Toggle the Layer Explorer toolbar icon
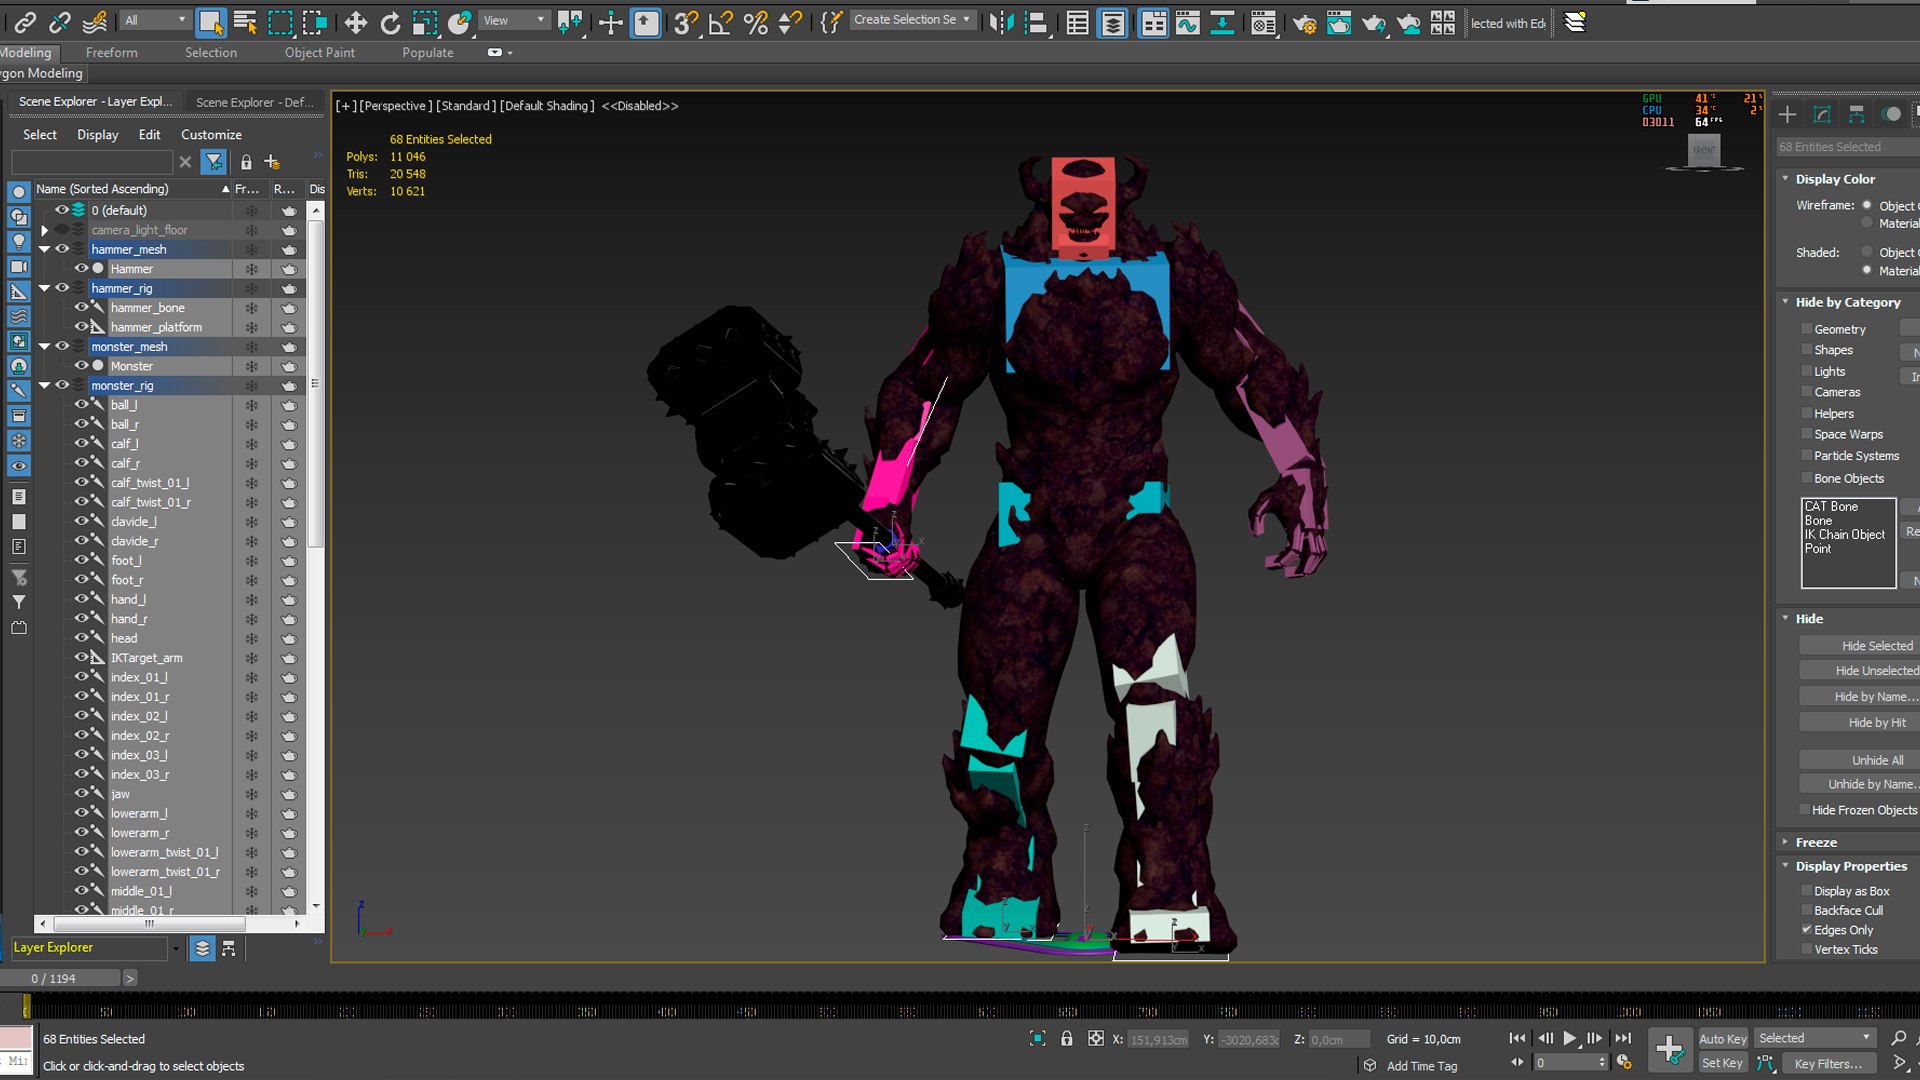This screenshot has width=1920, height=1080. 1113,21
